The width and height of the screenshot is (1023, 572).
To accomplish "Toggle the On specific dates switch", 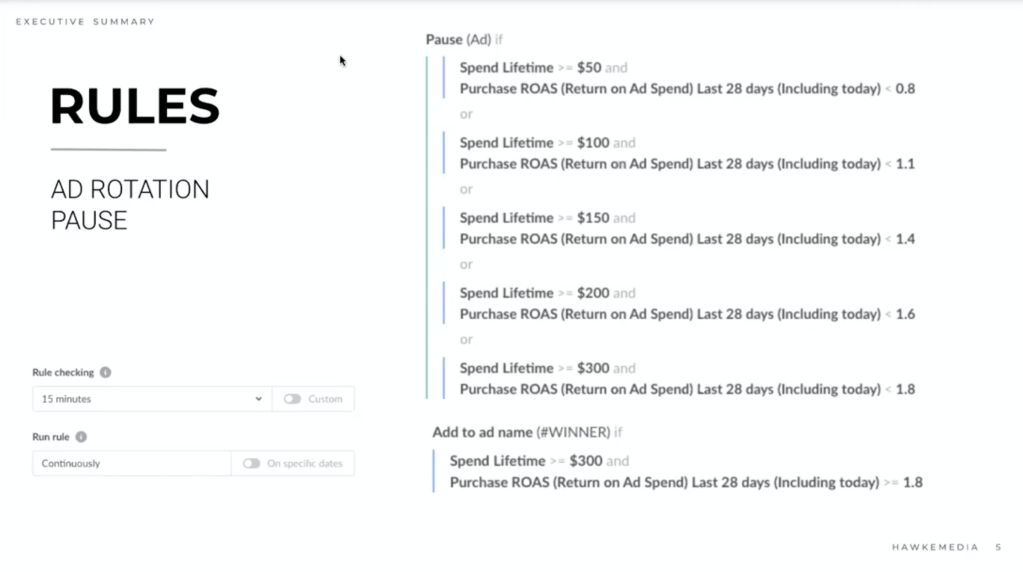I will coord(251,464).
